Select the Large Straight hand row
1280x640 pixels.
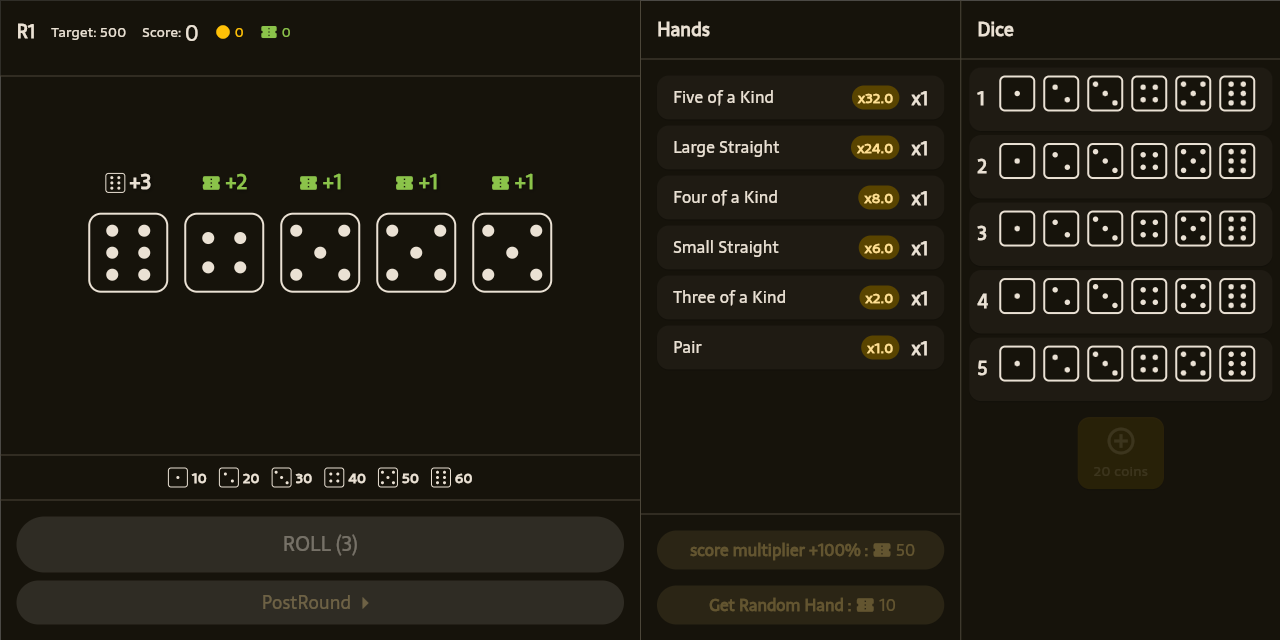[800, 148]
